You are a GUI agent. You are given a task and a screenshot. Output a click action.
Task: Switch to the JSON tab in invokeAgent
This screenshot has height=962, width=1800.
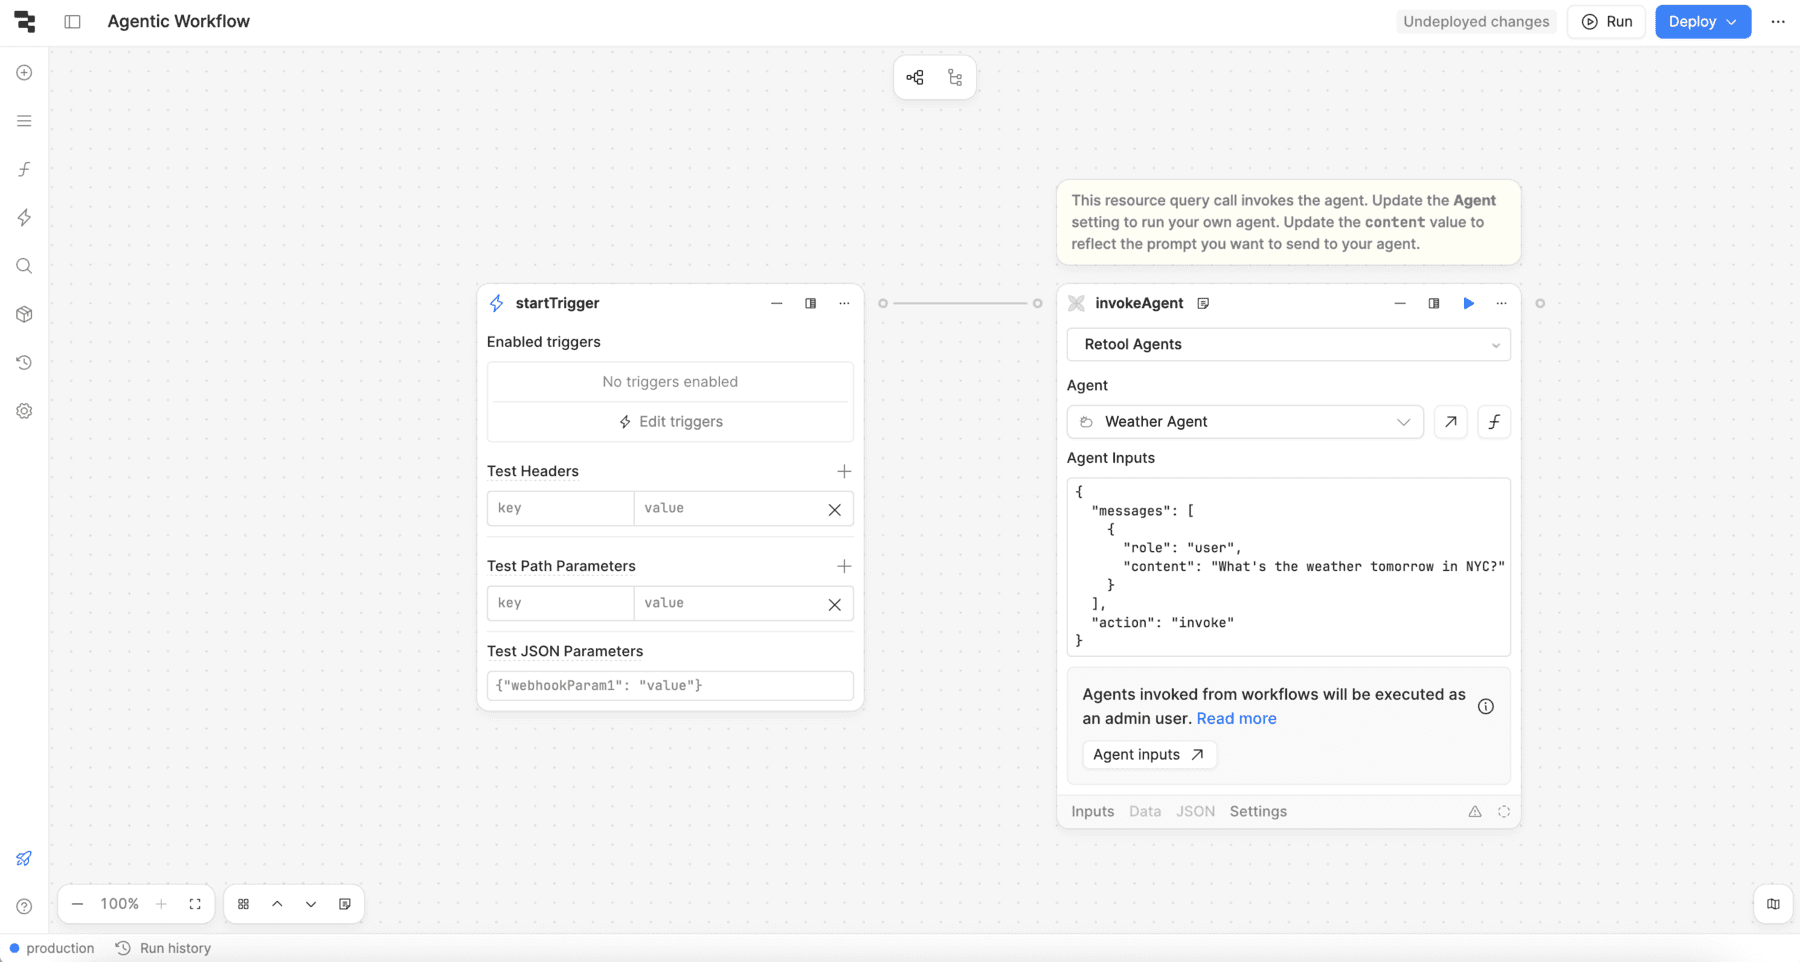coord(1195,811)
